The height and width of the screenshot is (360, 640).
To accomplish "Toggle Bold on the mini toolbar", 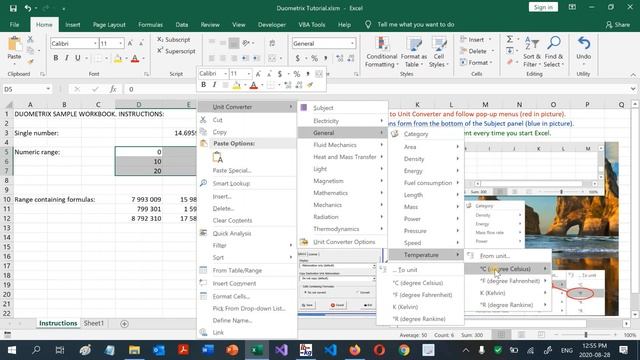I will 203,85.
